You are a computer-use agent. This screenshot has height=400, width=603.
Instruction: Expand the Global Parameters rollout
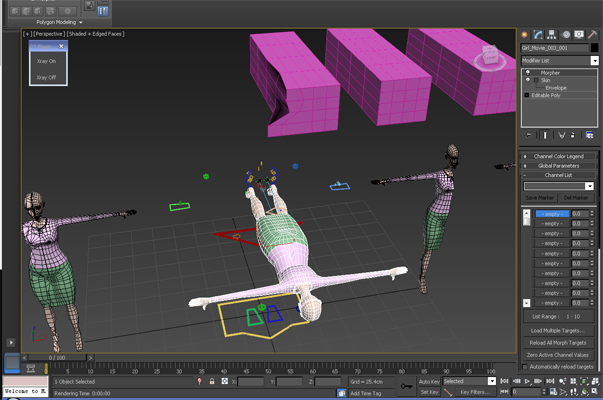pyautogui.click(x=559, y=166)
